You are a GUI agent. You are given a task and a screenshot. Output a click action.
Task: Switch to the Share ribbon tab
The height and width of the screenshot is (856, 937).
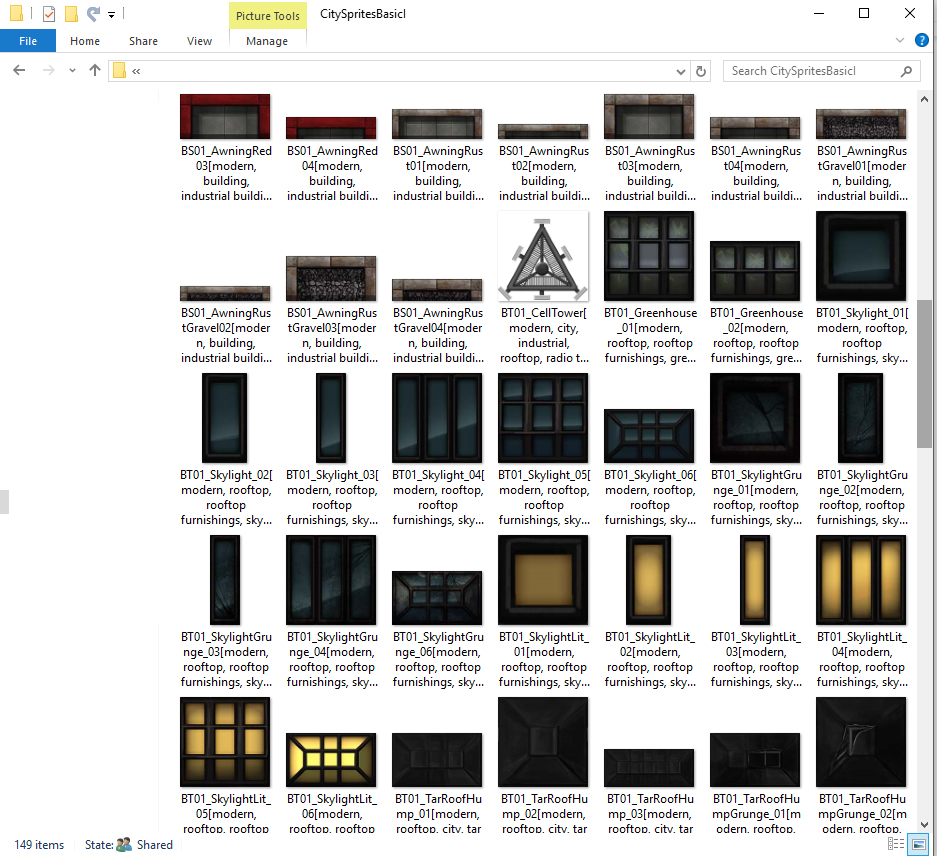(x=143, y=41)
